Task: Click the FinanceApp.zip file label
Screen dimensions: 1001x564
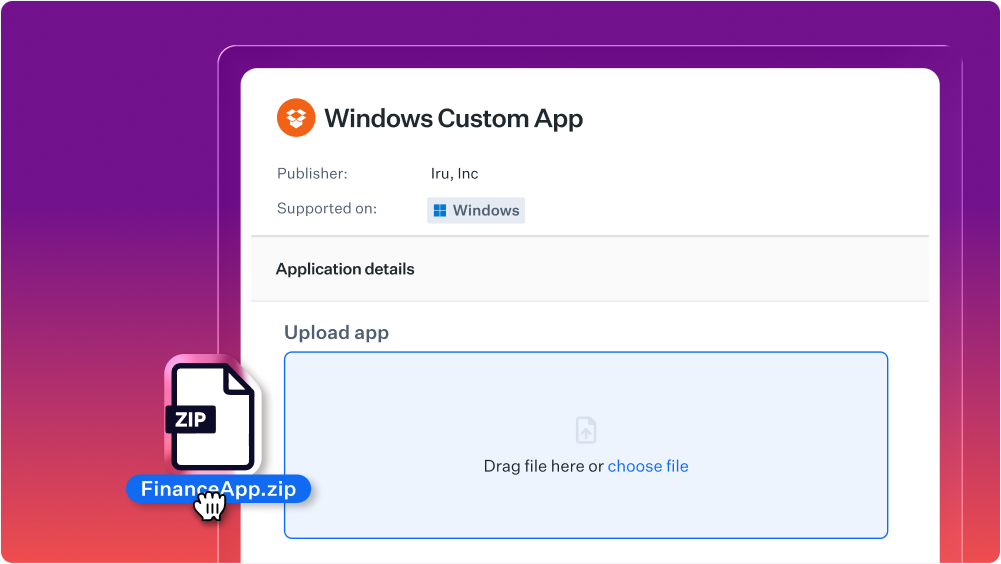Action: point(218,489)
